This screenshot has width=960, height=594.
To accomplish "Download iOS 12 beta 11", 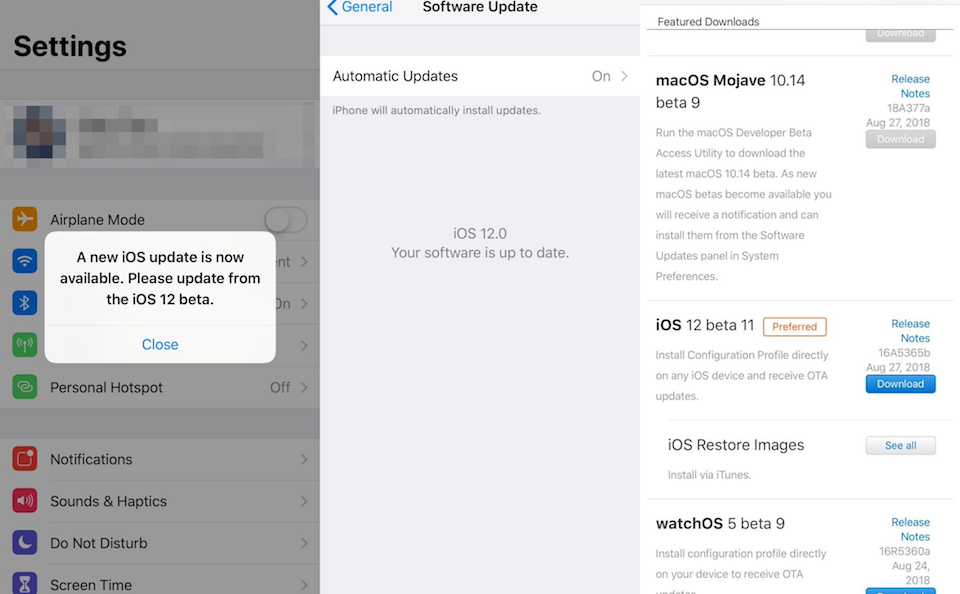I will [899, 383].
